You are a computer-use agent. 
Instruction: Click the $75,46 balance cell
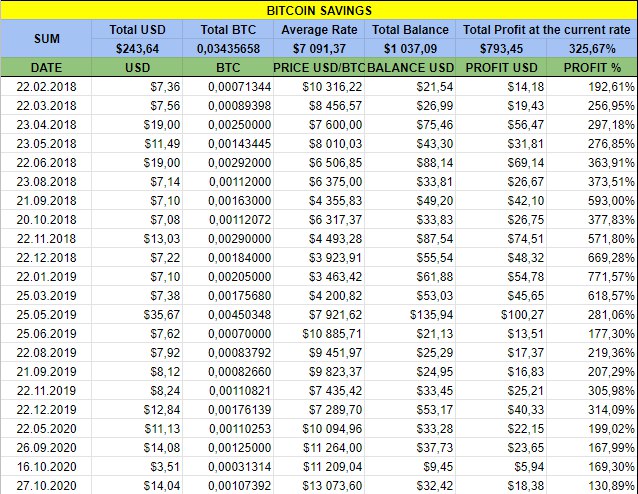(410, 125)
